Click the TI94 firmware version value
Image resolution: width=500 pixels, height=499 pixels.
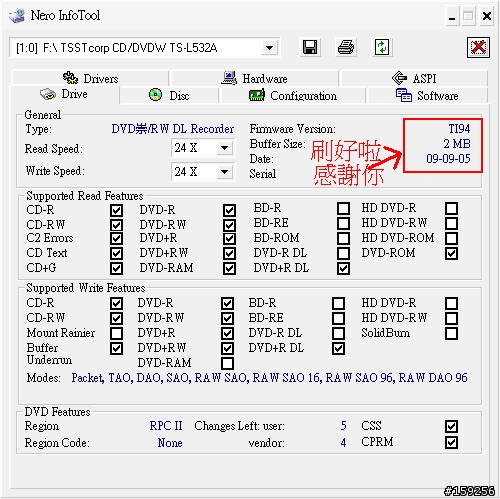point(459,129)
